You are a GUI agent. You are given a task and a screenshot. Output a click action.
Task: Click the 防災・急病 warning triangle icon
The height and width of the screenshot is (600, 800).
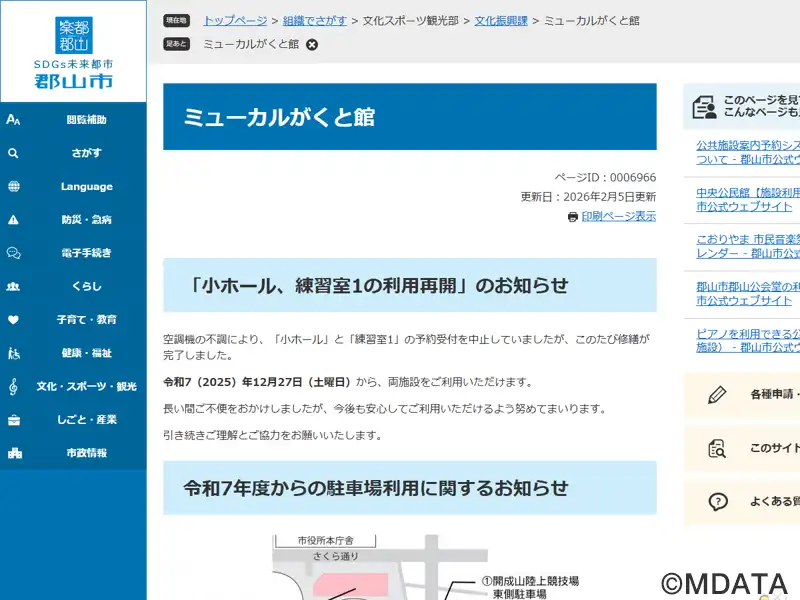(13, 219)
